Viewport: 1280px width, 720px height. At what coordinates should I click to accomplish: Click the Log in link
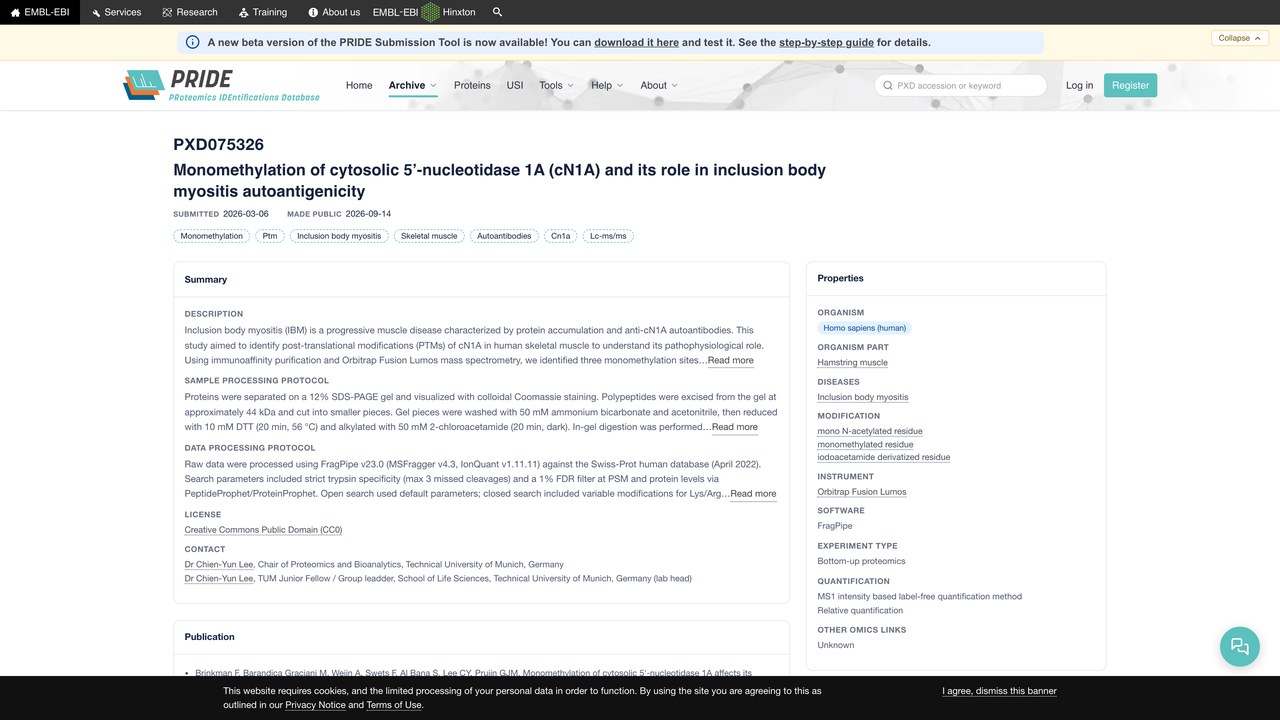[x=1079, y=85]
